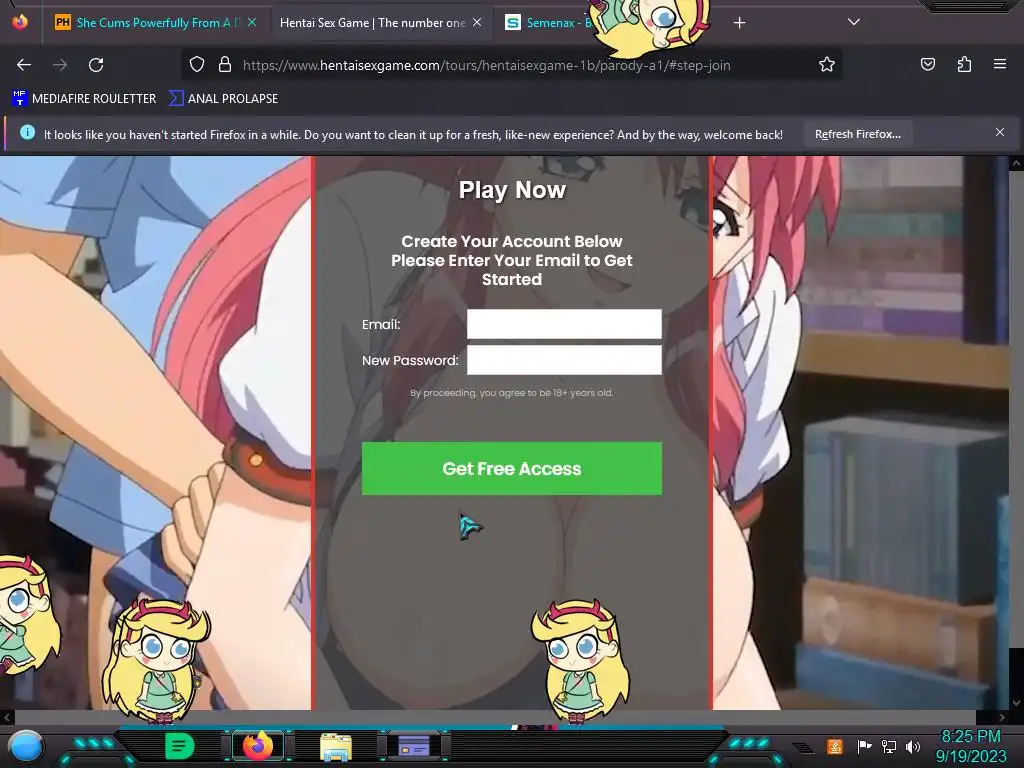
Task: Close the active middle browser tab
Action: coord(477,22)
